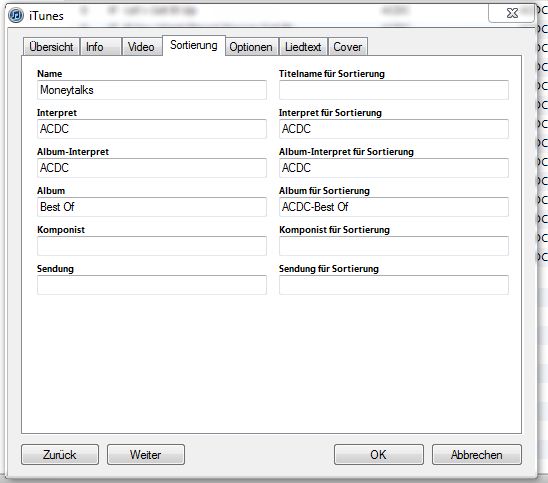The image size is (548, 483).
Task: Switch to the Übersicht tab
Action: pyautogui.click(x=51, y=47)
